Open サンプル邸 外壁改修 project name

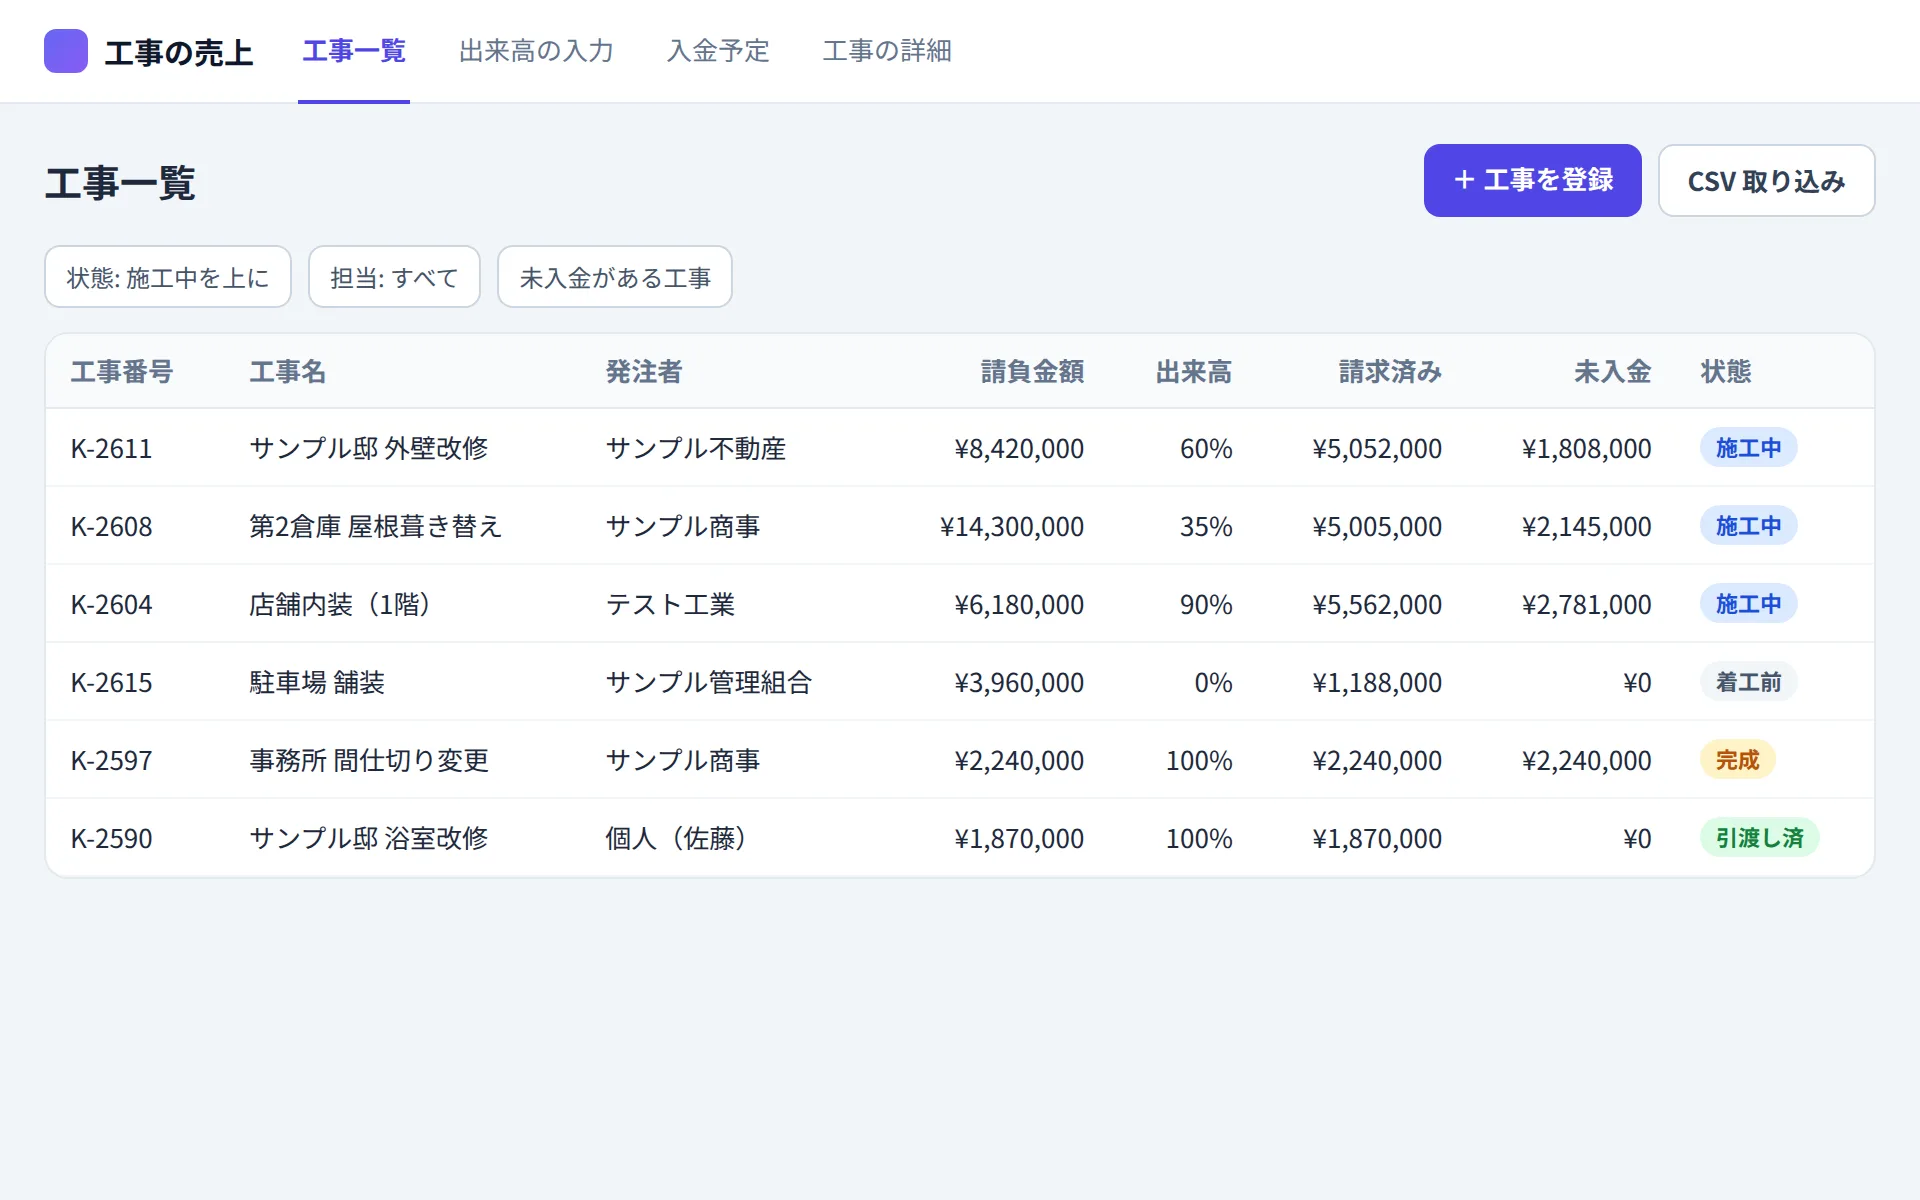(369, 448)
